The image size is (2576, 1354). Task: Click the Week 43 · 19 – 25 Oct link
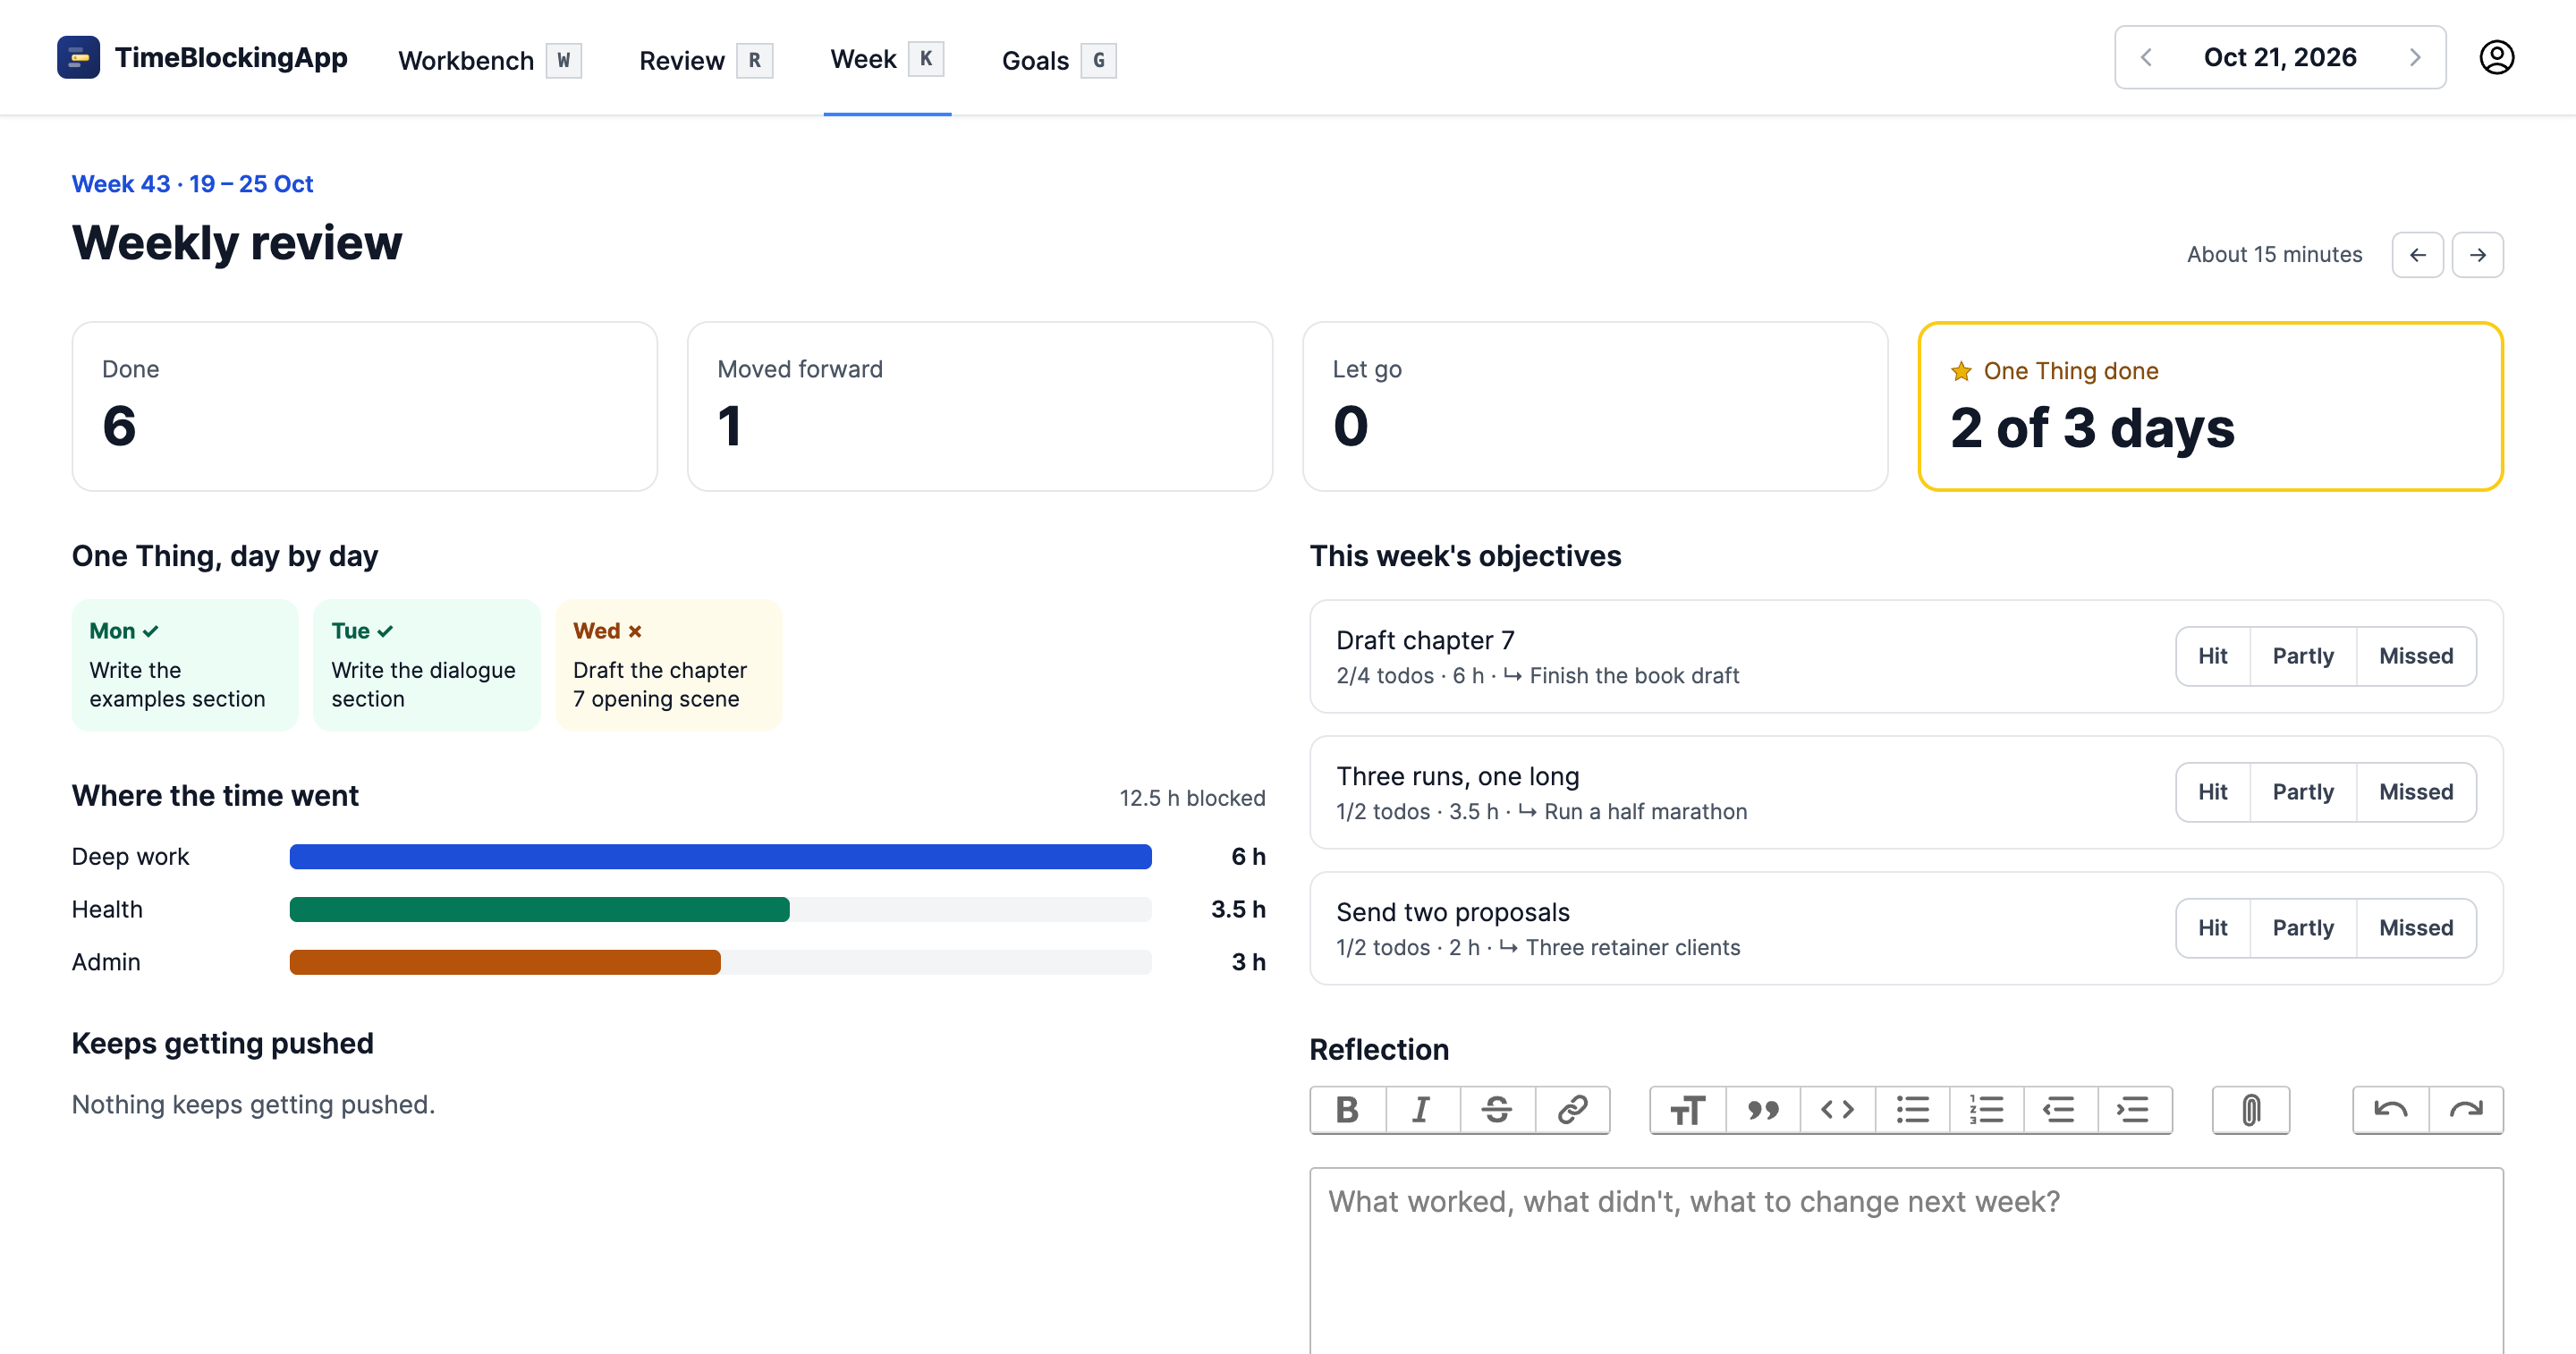point(192,184)
